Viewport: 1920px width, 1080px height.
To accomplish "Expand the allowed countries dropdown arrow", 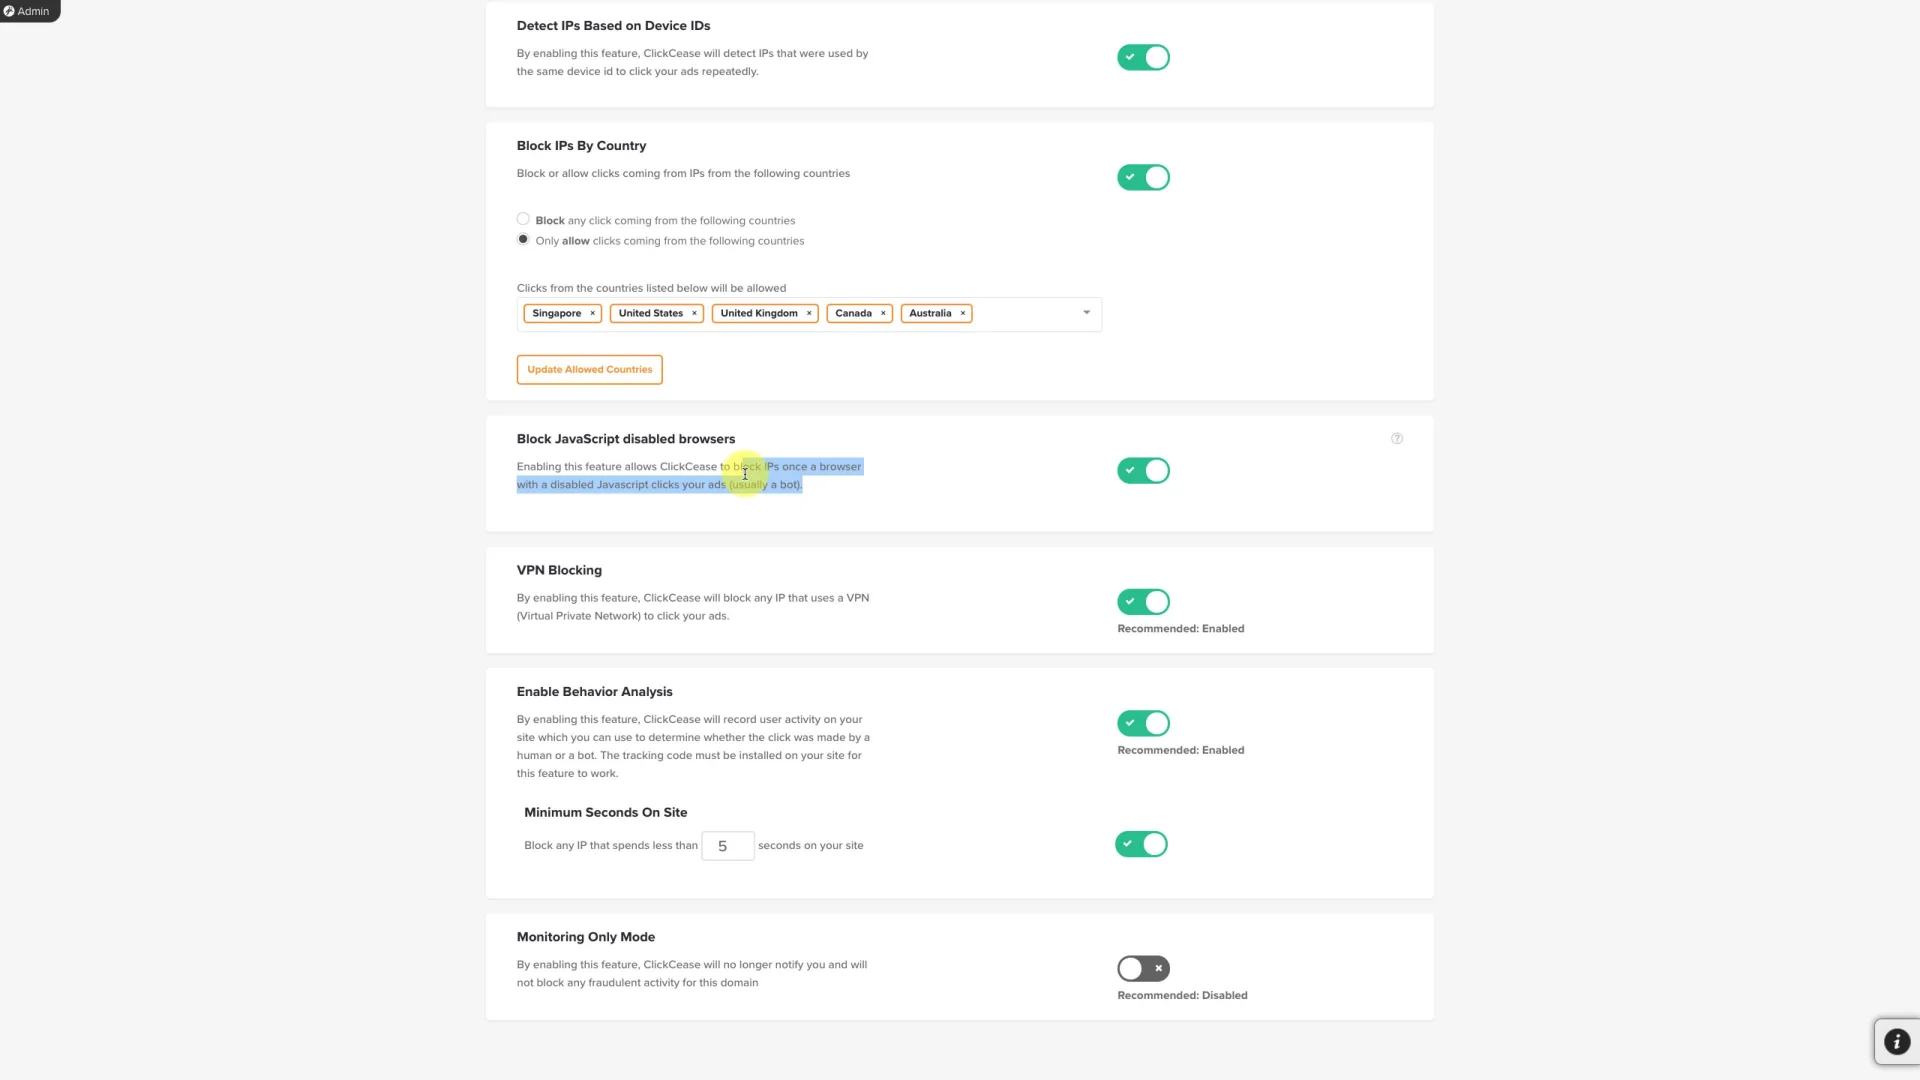I will click(x=1087, y=313).
